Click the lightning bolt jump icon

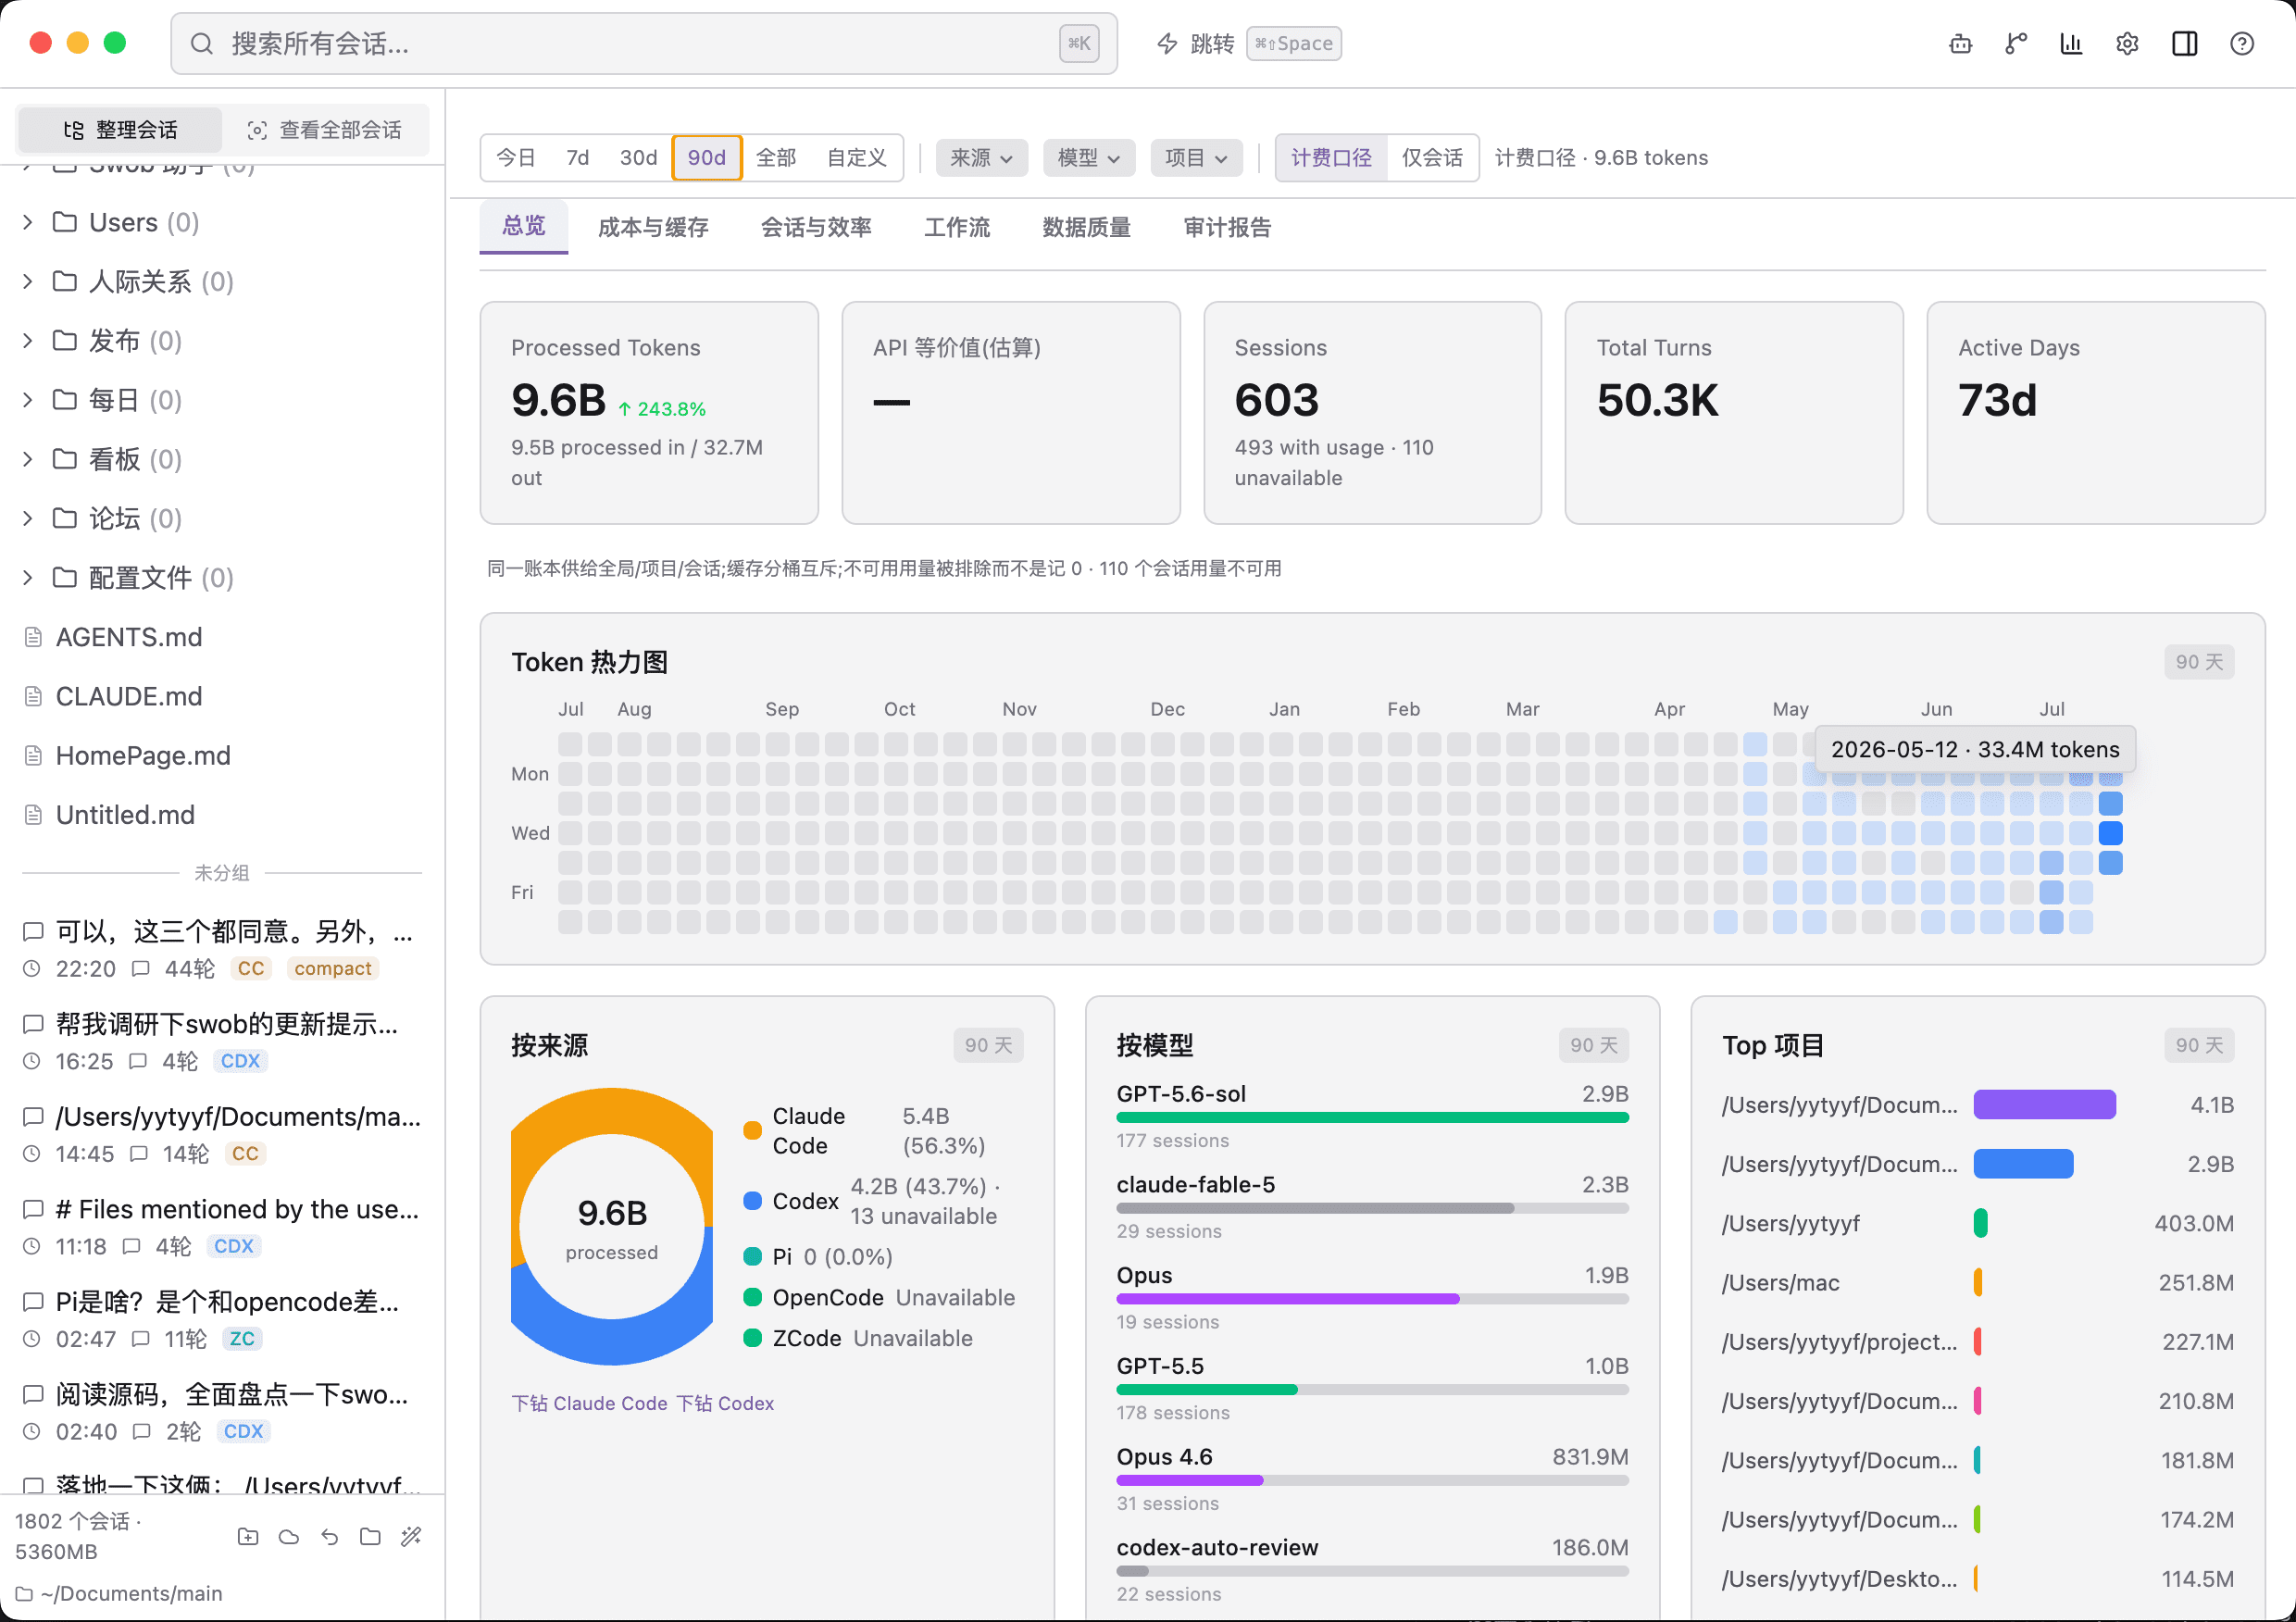click(1167, 44)
